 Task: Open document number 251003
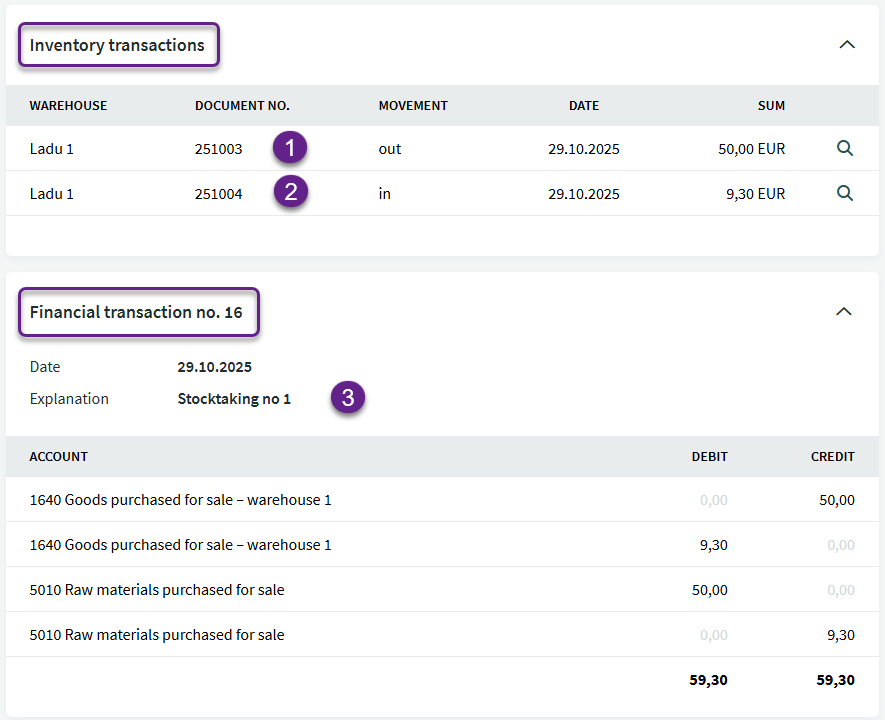point(218,149)
